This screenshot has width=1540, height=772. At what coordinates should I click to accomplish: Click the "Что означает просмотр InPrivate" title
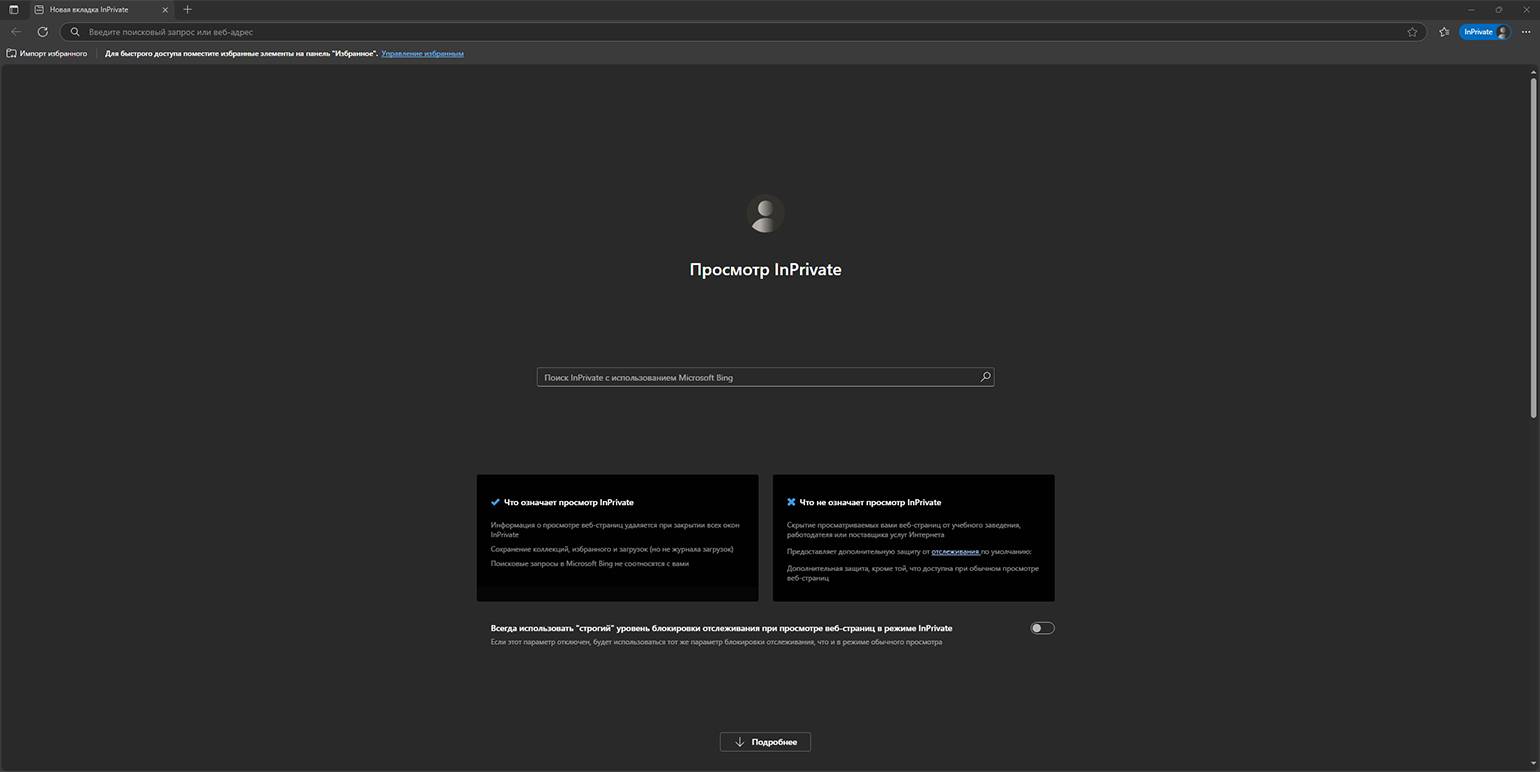(x=568, y=502)
